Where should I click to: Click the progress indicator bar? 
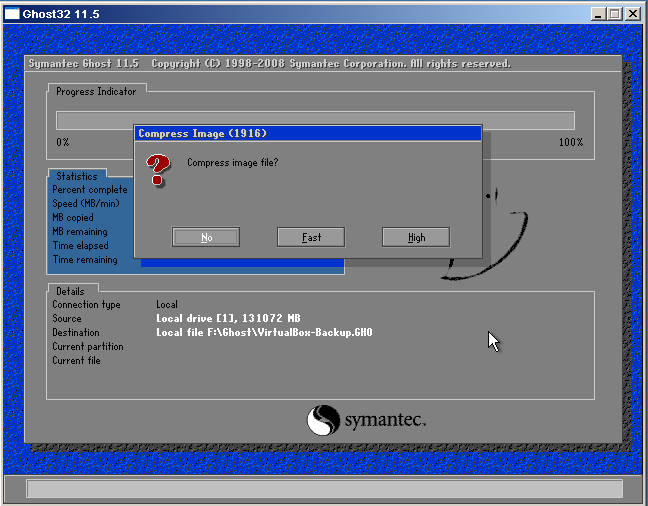pos(315,120)
